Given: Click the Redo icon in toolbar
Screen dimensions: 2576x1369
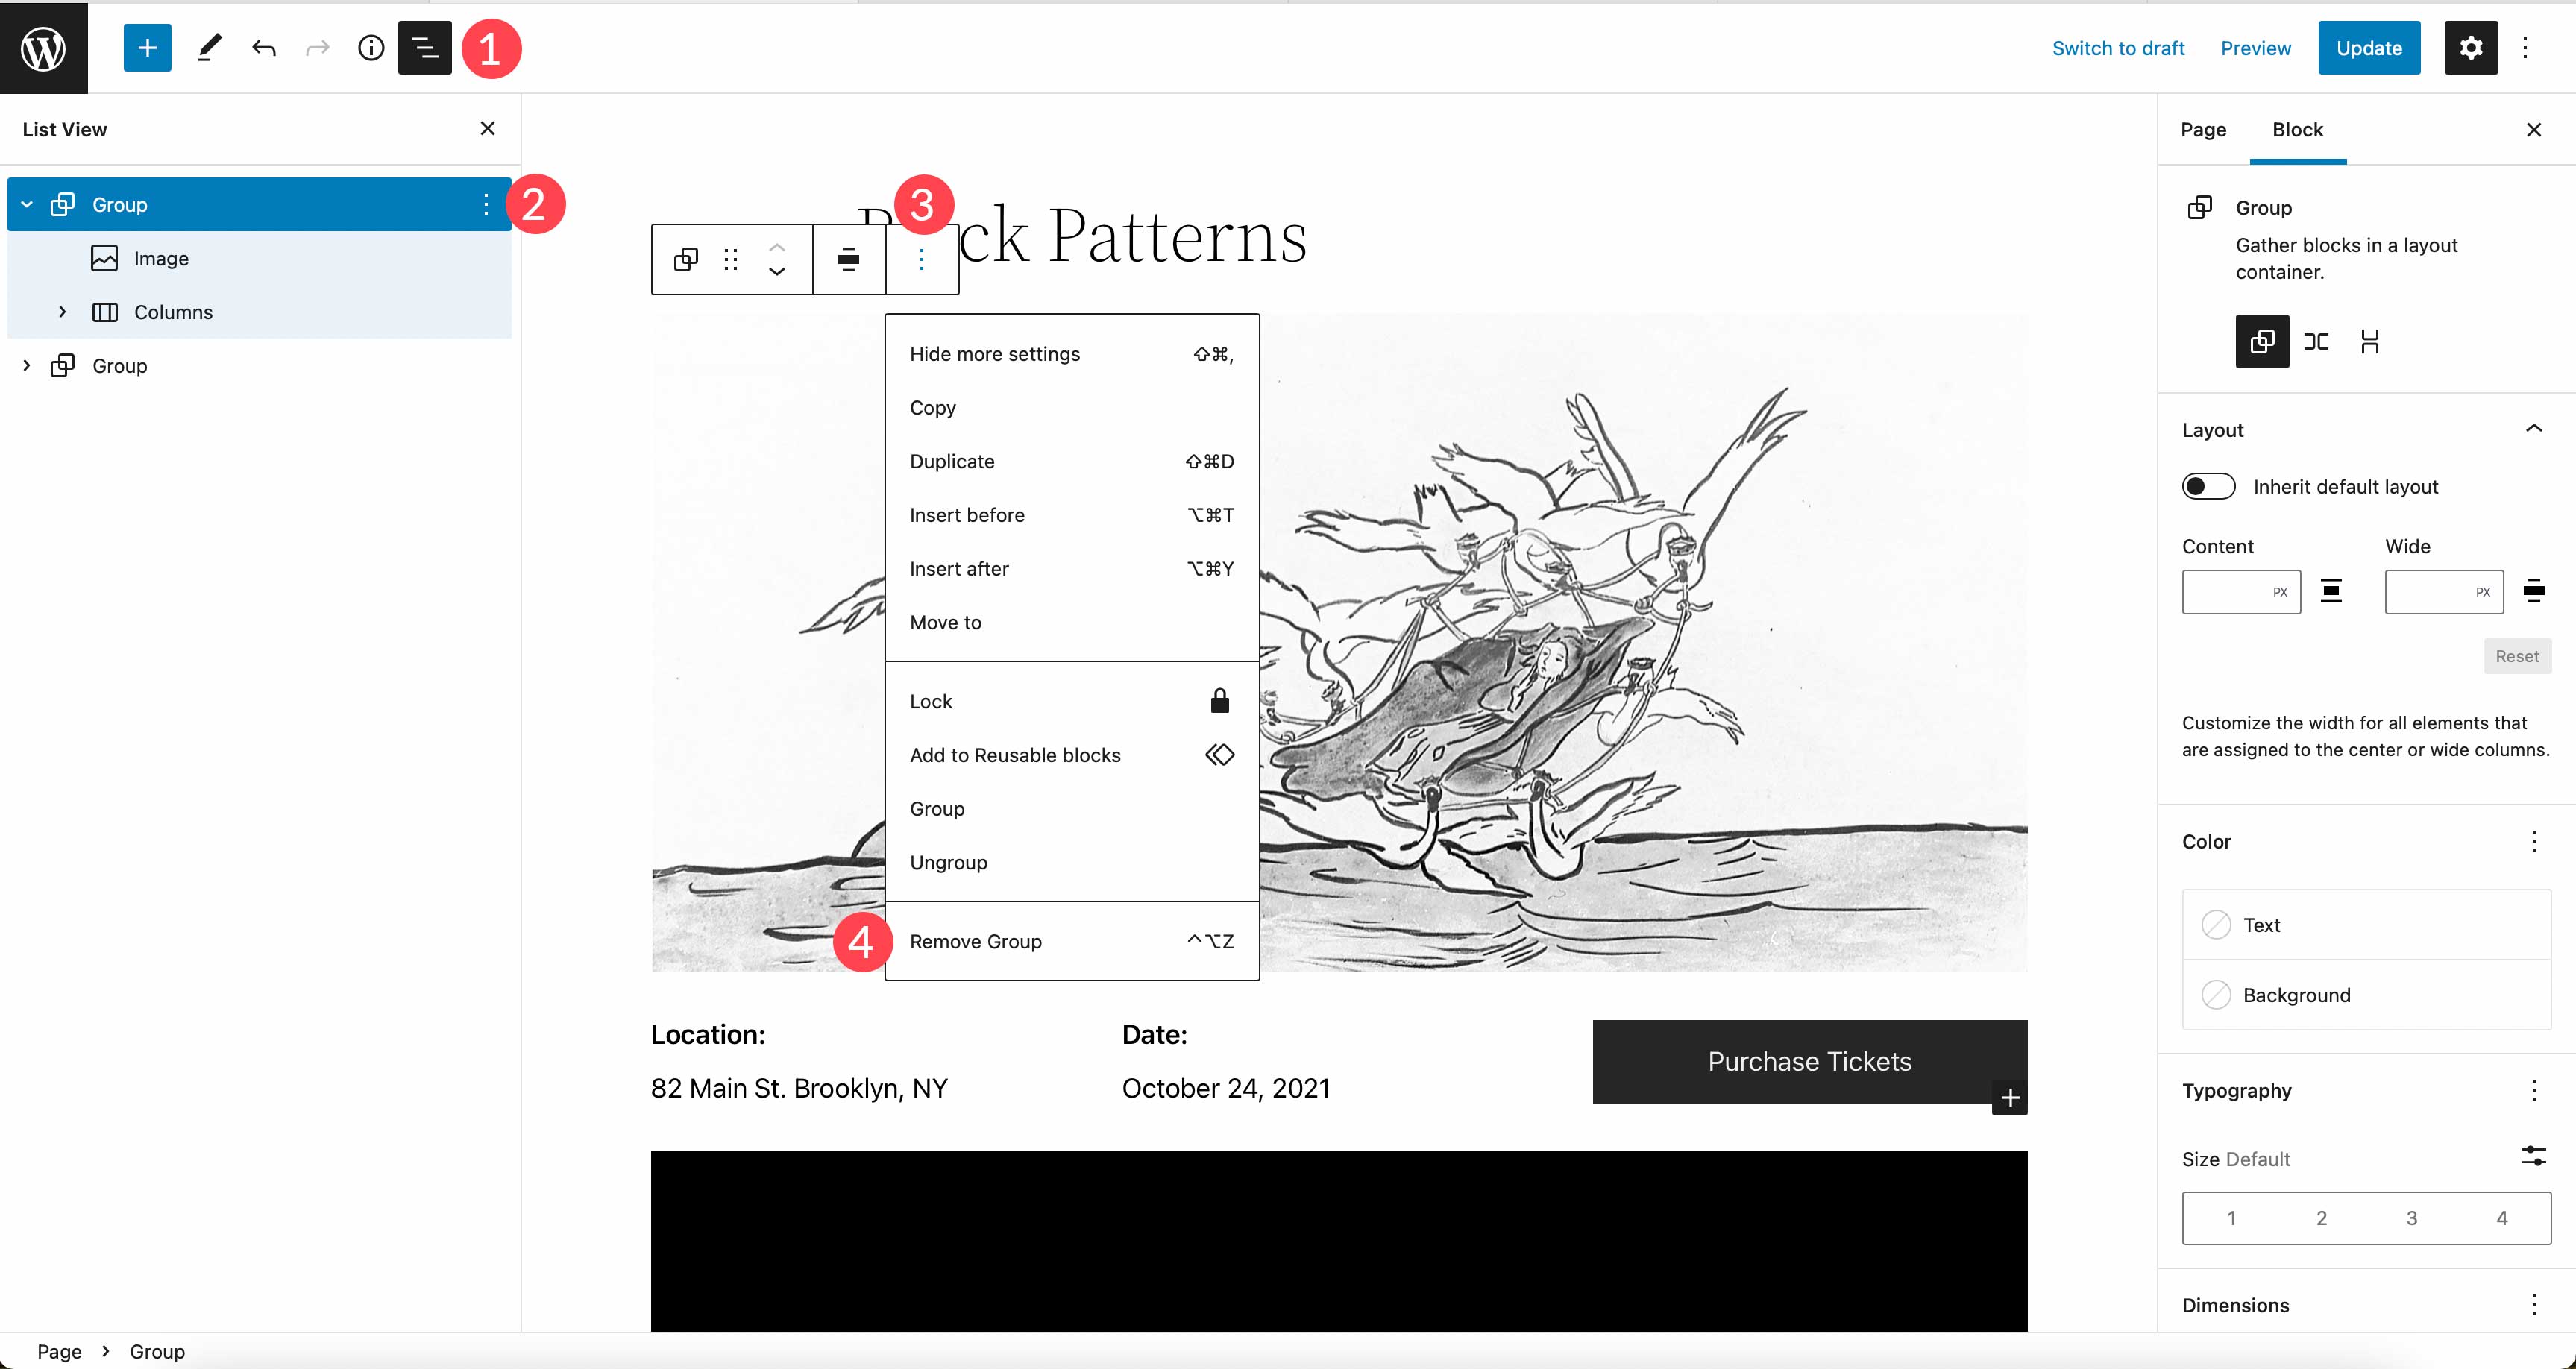Looking at the screenshot, I should pos(317,46).
